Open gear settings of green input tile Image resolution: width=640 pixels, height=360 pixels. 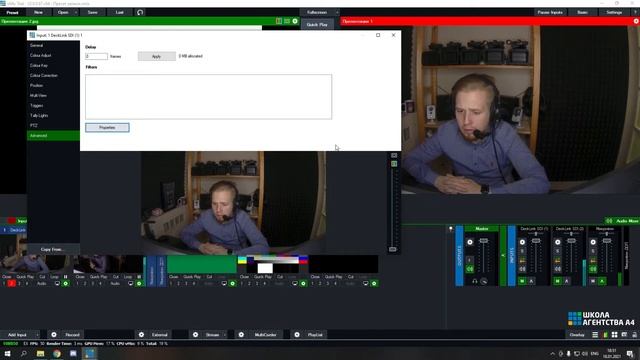(233, 283)
